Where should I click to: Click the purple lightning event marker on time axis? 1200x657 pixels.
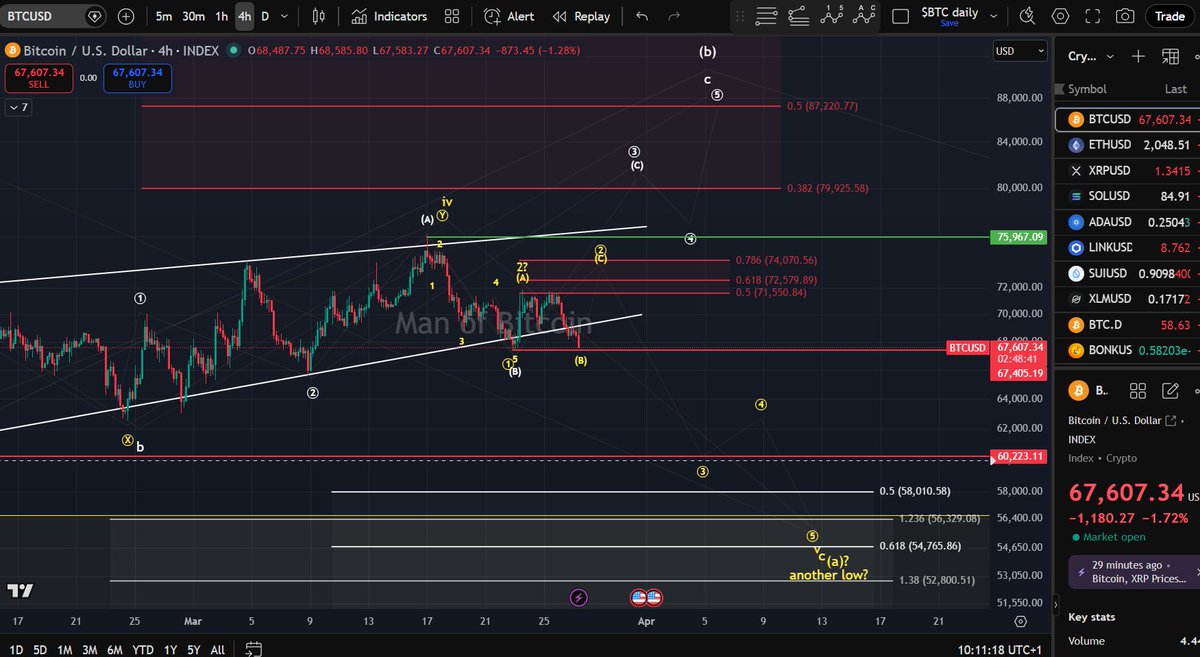(579, 597)
